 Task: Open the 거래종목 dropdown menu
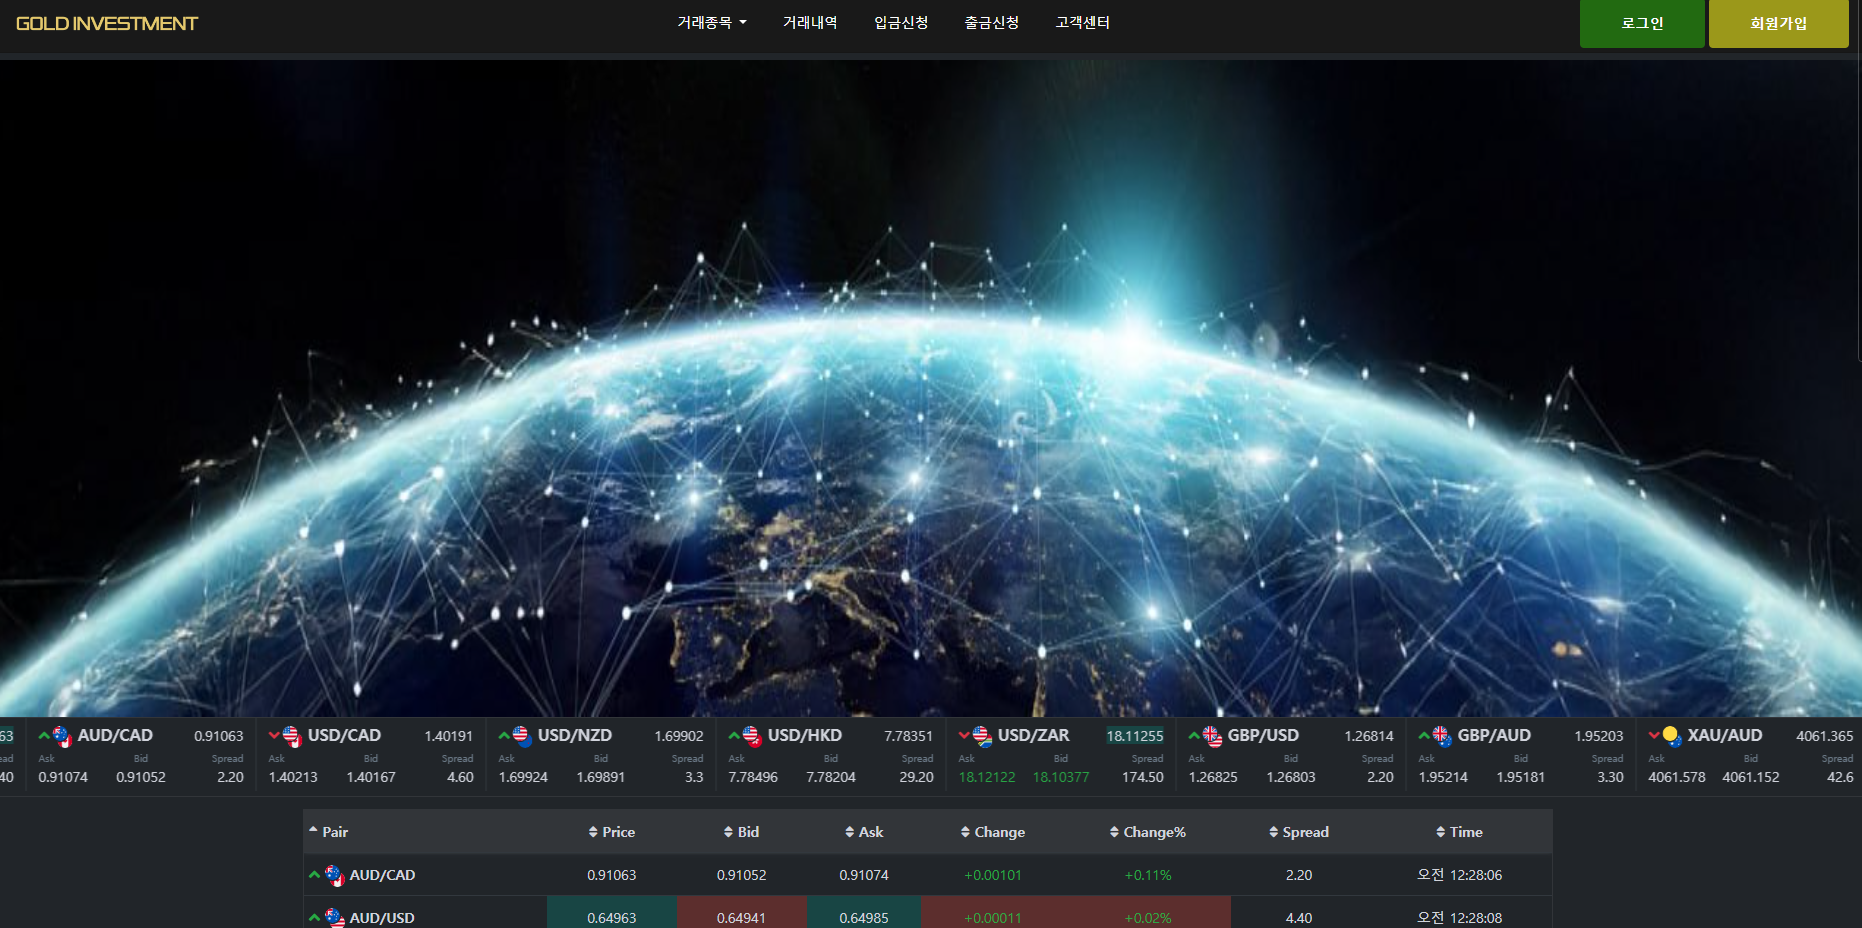712,22
